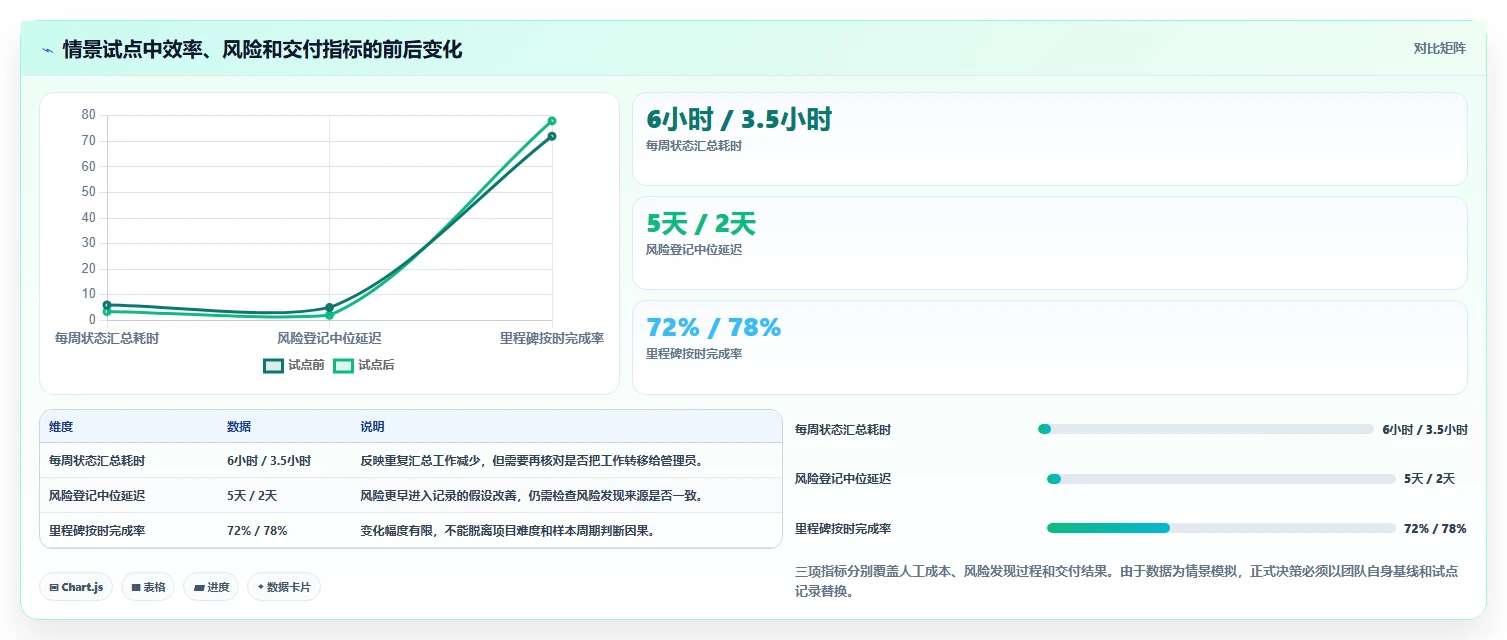Viewport: 1507px width, 640px height.
Task: Select the 里程碑按时完成率 table row label
Action: click(97, 531)
